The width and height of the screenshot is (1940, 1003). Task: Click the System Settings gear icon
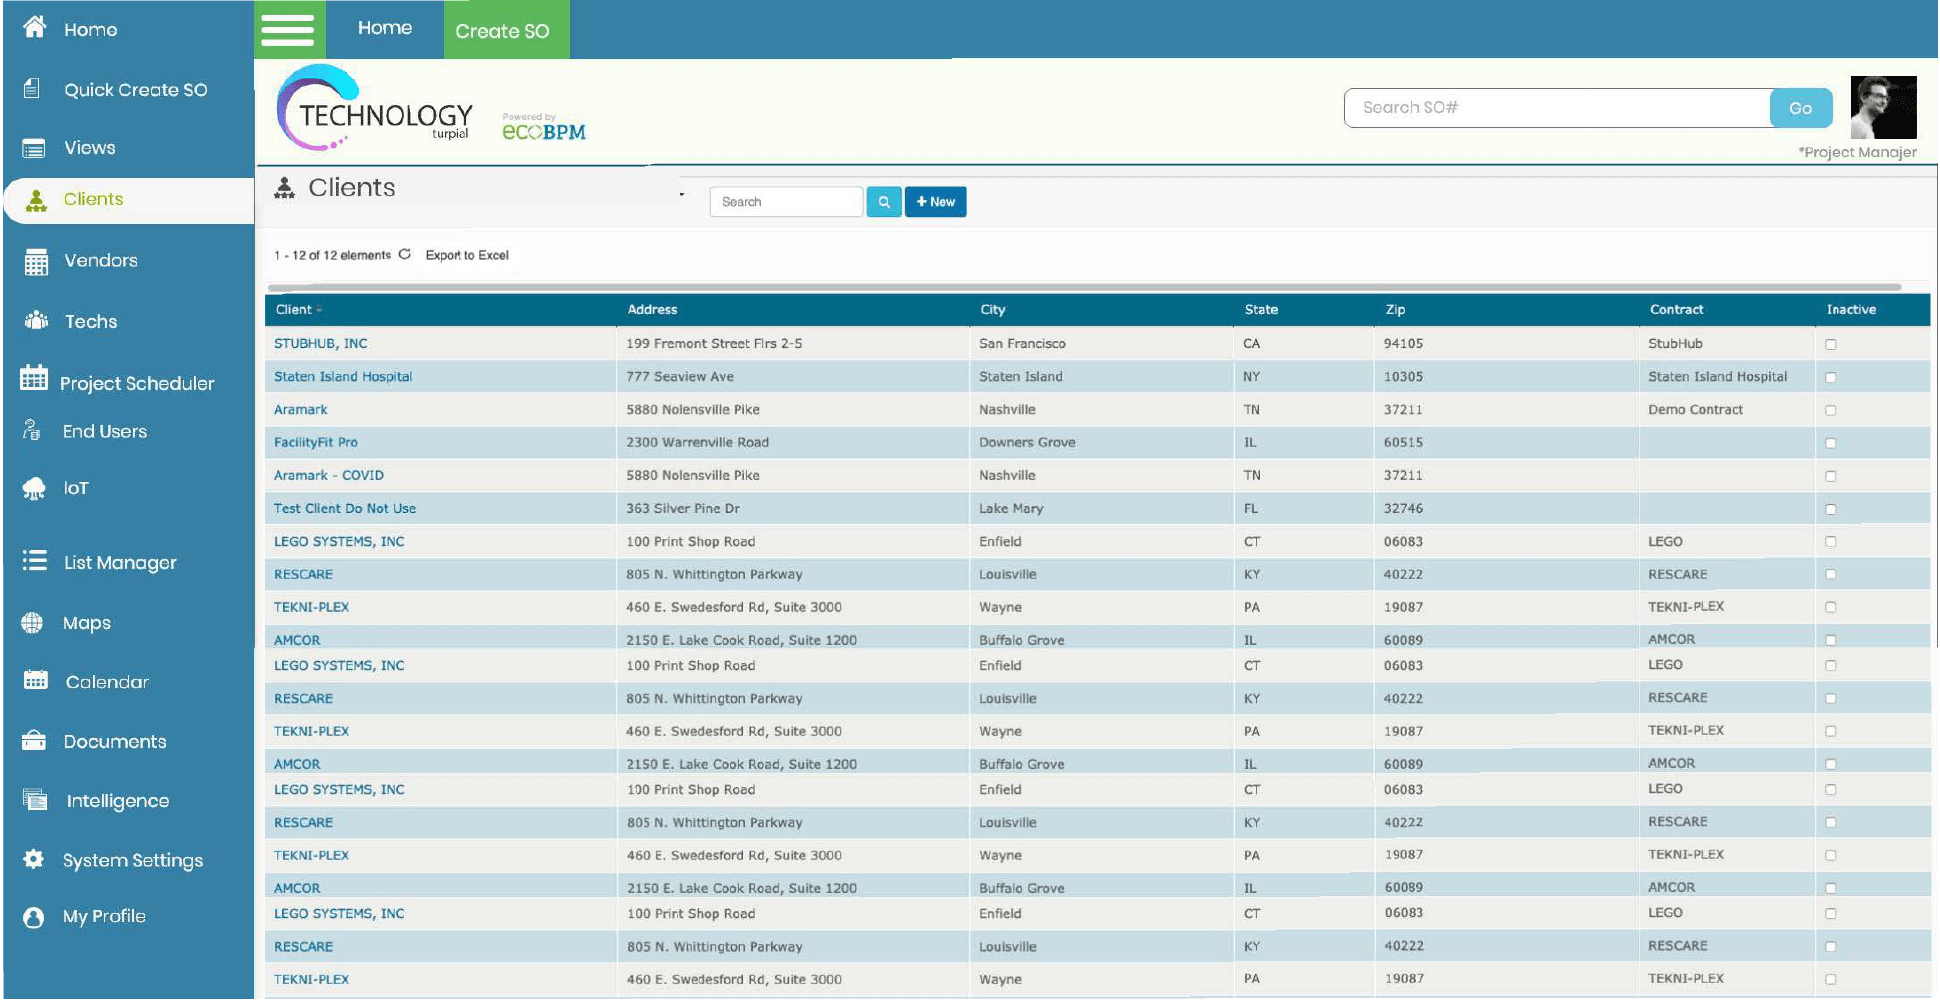pyautogui.click(x=33, y=859)
